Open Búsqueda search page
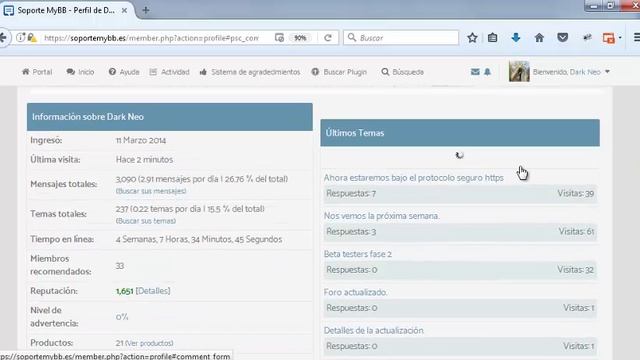This screenshot has height=360, width=640. [x=403, y=72]
